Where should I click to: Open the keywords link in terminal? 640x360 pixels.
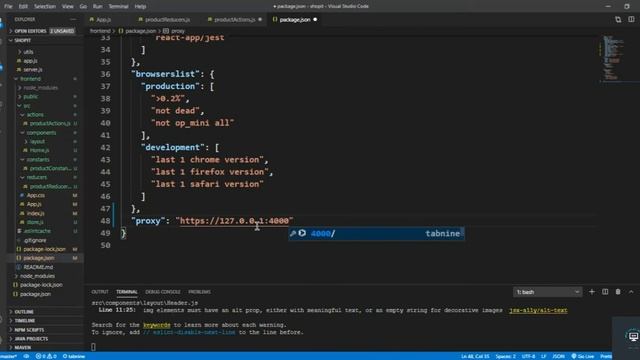157,325
